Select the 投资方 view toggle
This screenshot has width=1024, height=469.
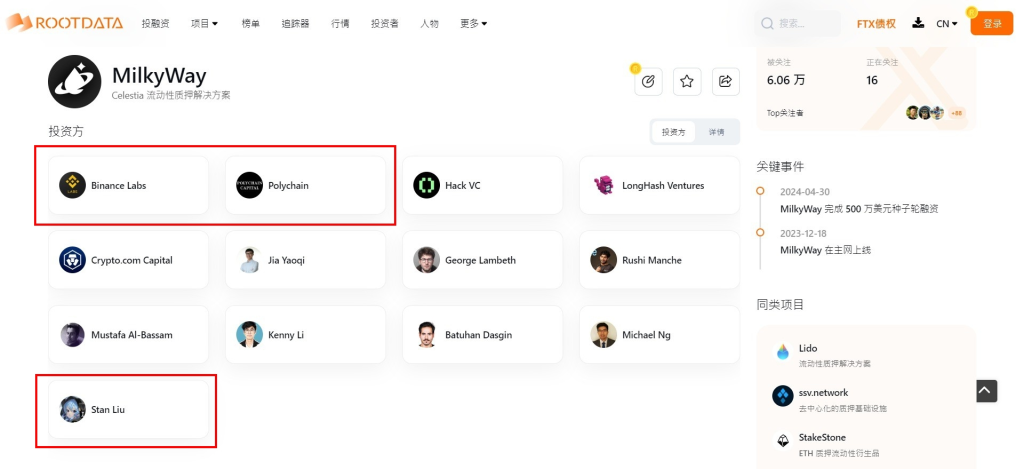pos(674,132)
